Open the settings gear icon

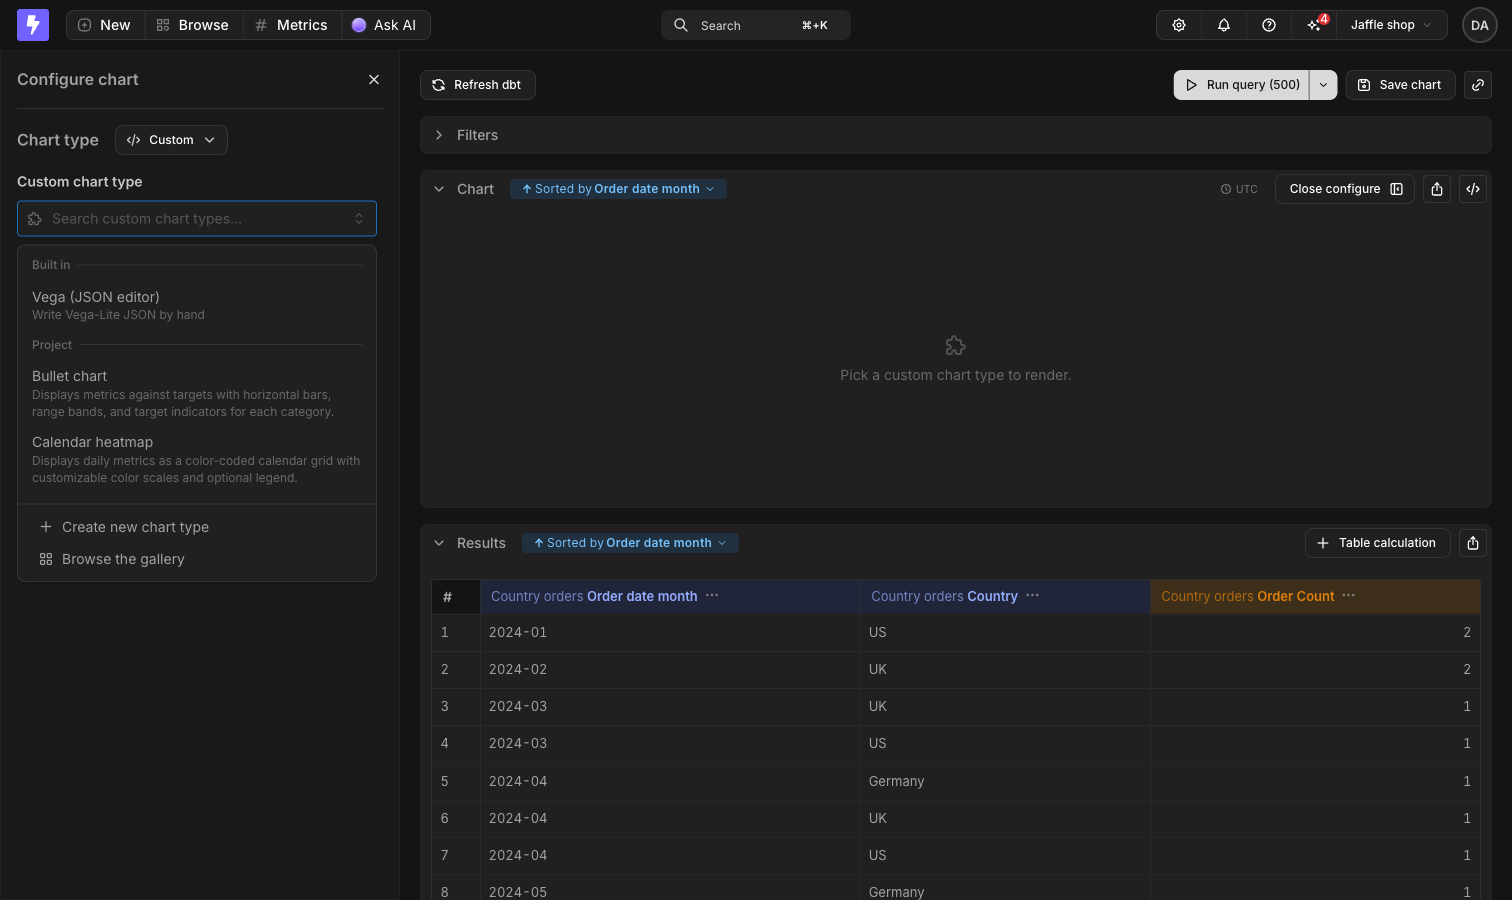tap(1179, 25)
